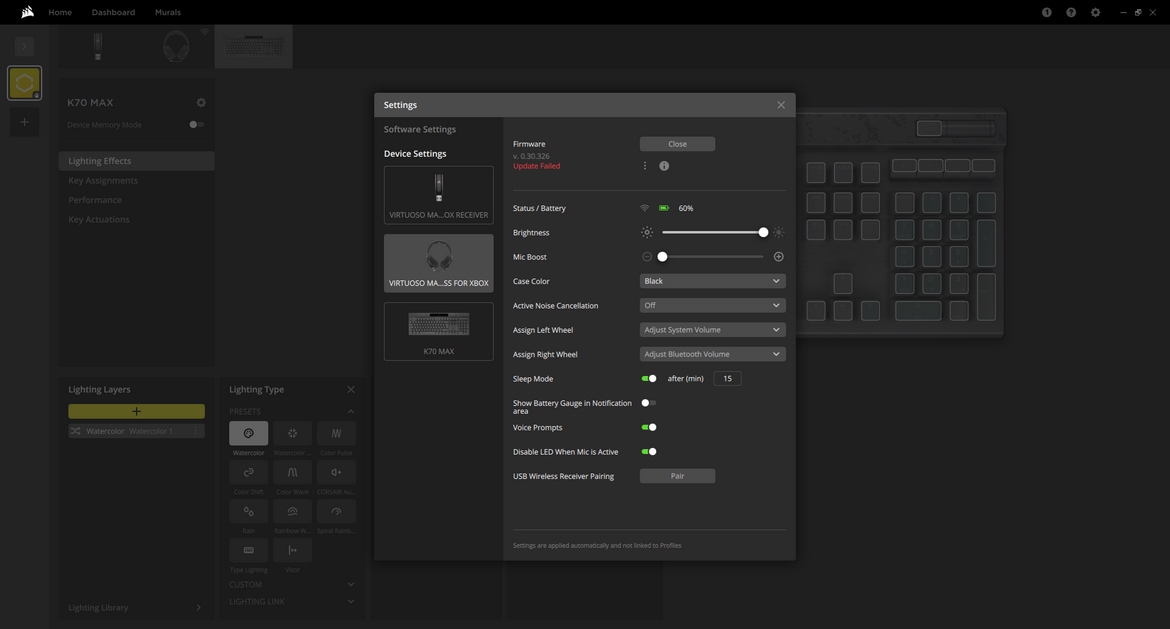Viewport: 1170px width, 629px height.
Task: Click keyboard thumbnail in top device bar
Action: [x=254, y=46]
